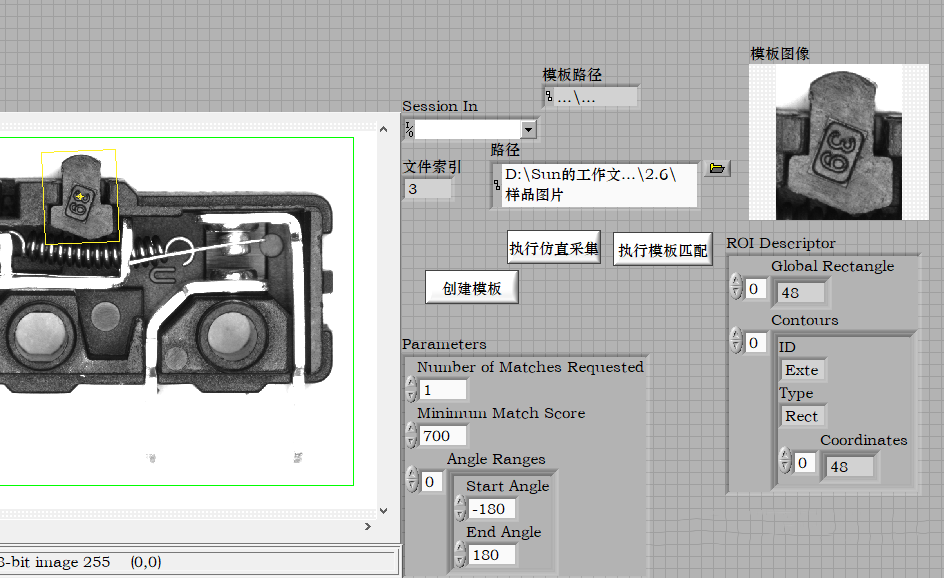Click the 模板路径 path icon
Image resolution: width=944 pixels, height=578 pixels.
coord(549,97)
